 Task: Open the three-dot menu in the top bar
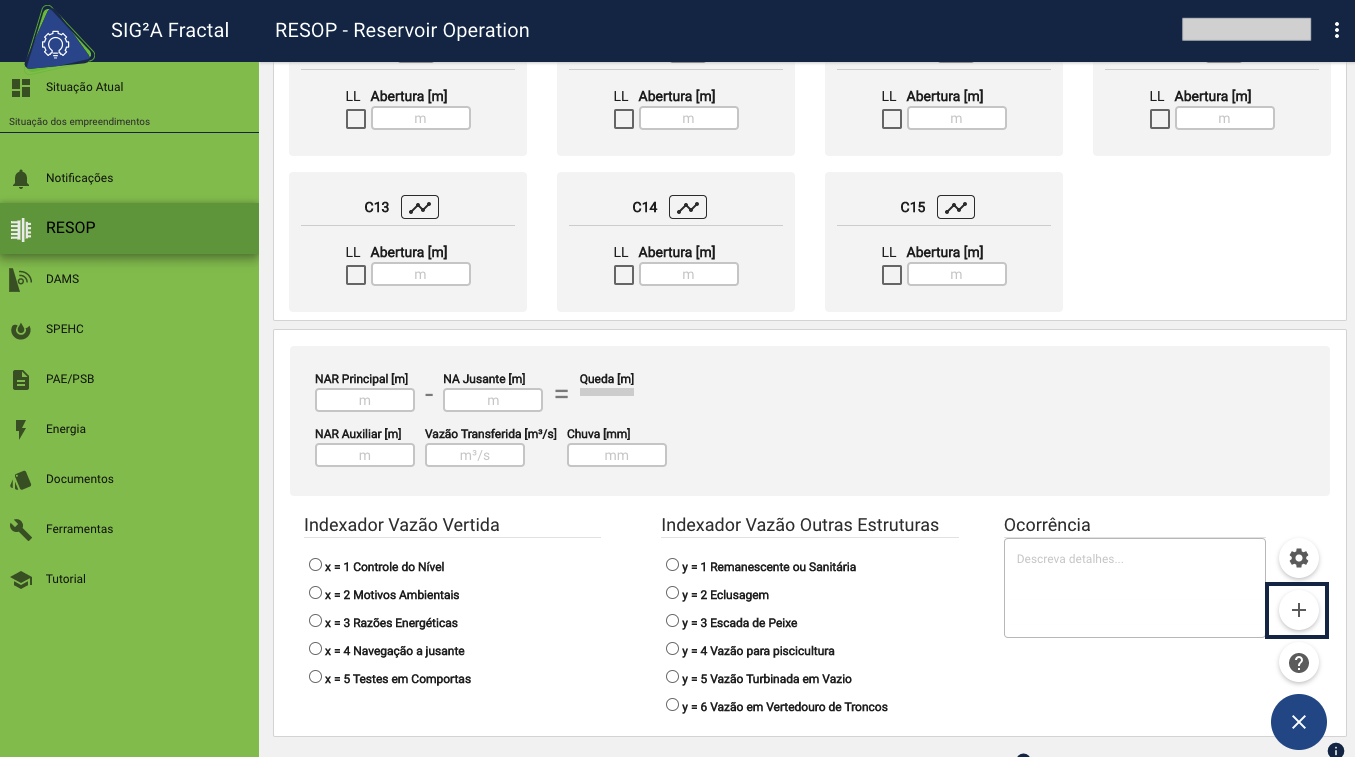pos(1337,30)
